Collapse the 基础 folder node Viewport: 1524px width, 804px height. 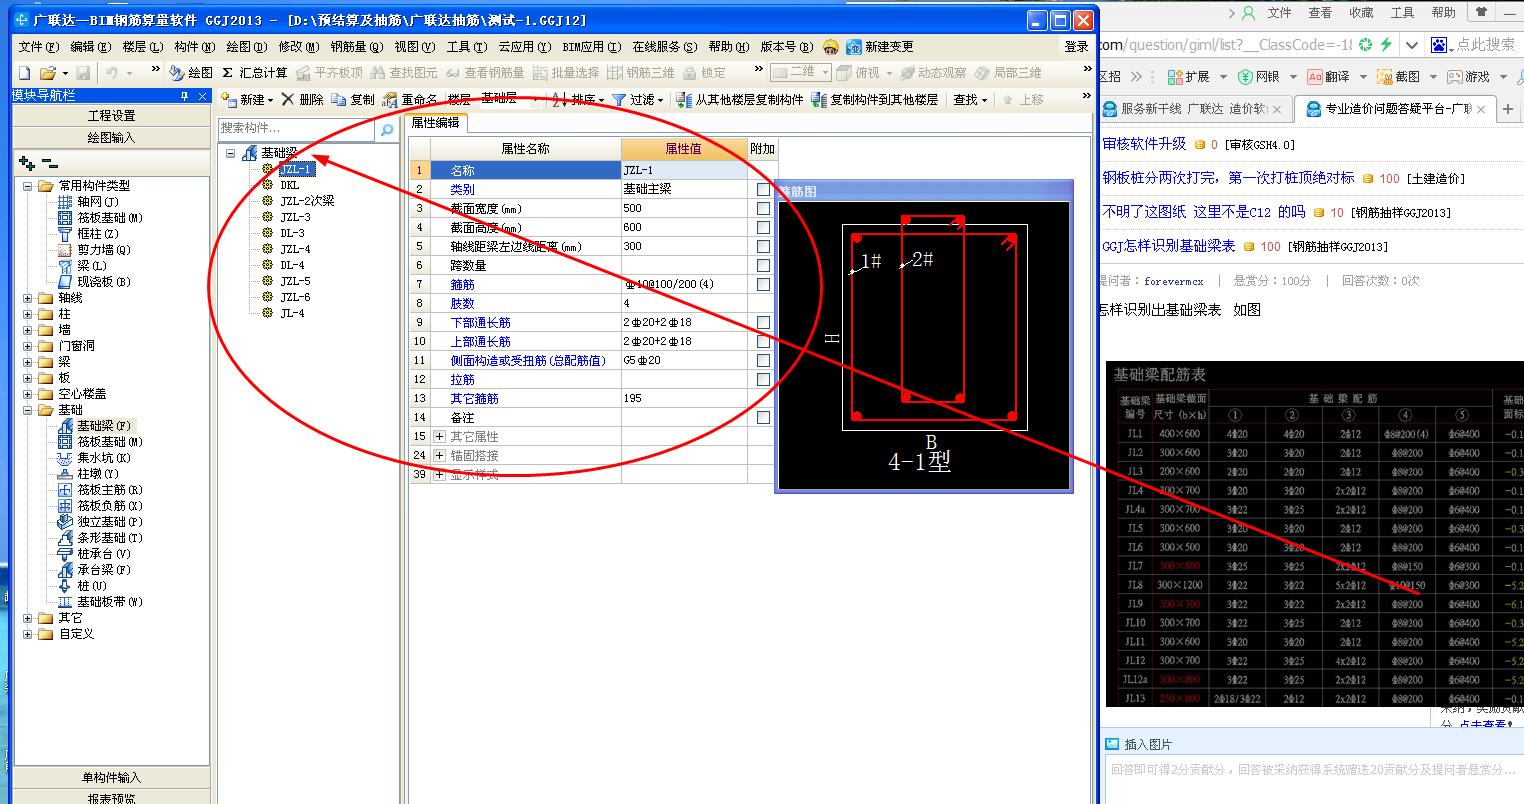(28, 410)
